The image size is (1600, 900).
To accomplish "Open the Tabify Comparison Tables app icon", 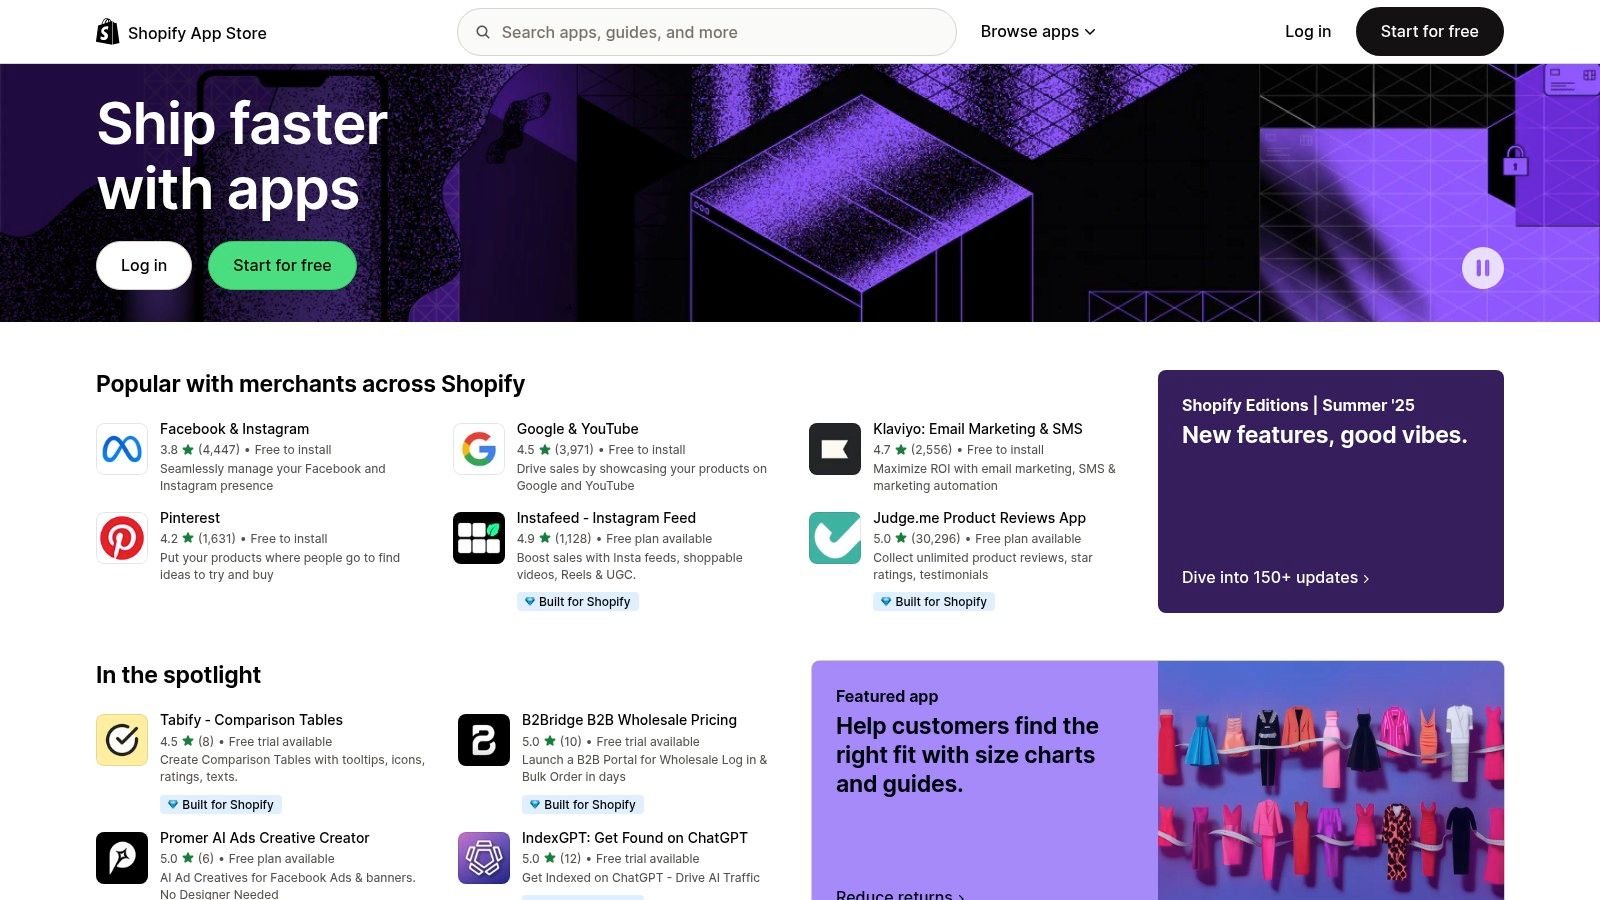I will [x=121, y=740].
